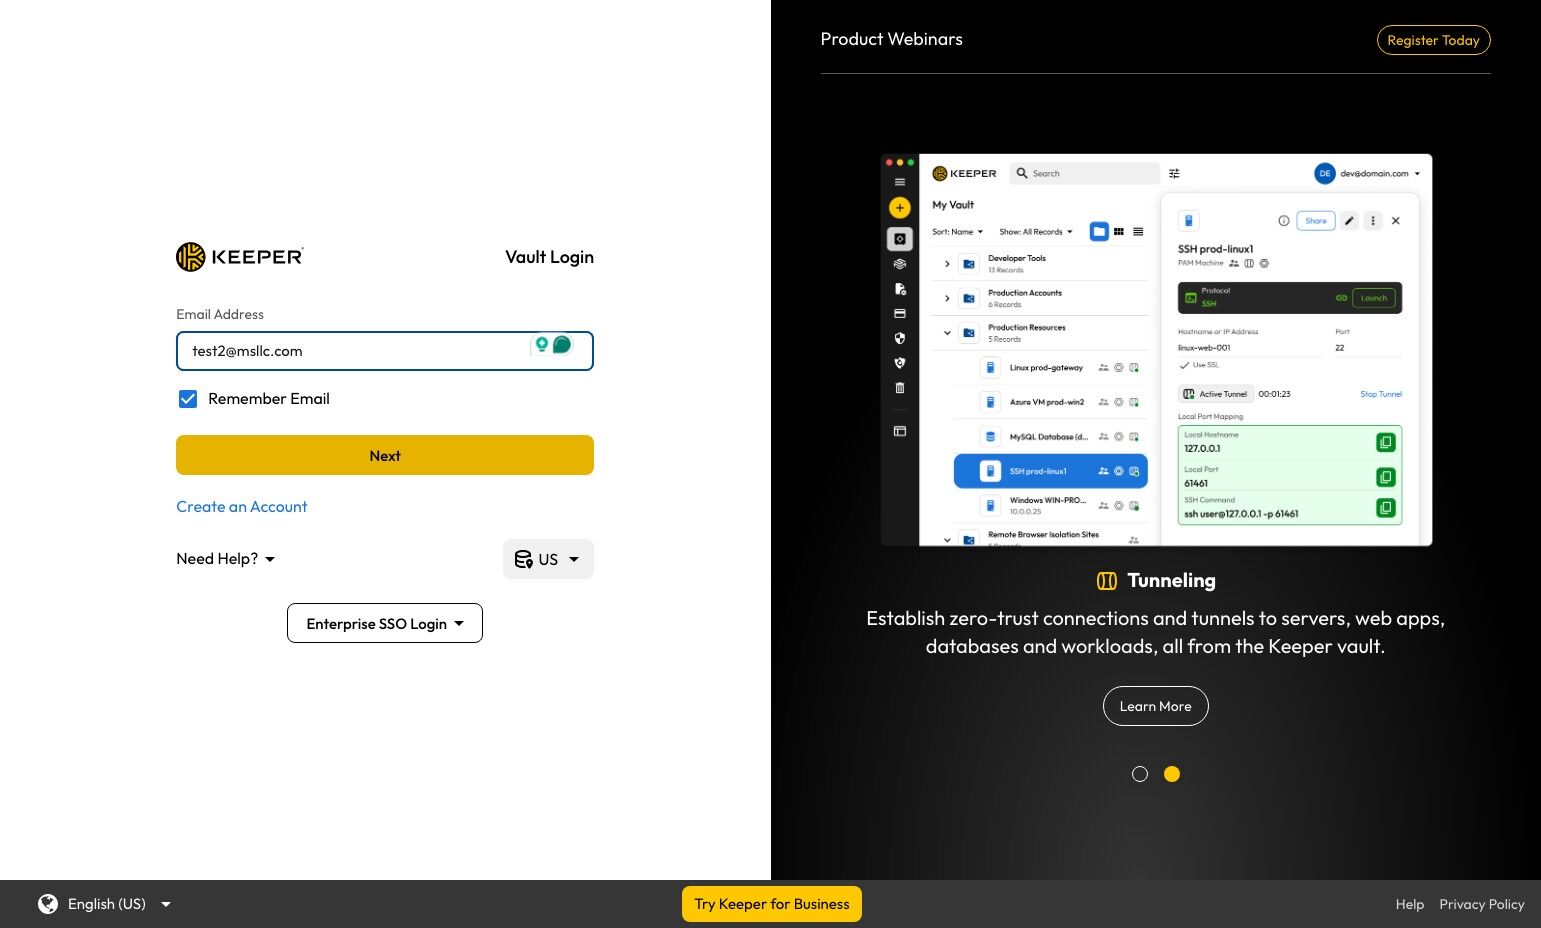1541x928 pixels.
Task: Open the English (US) language selector
Action: click(x=105, y=904)
